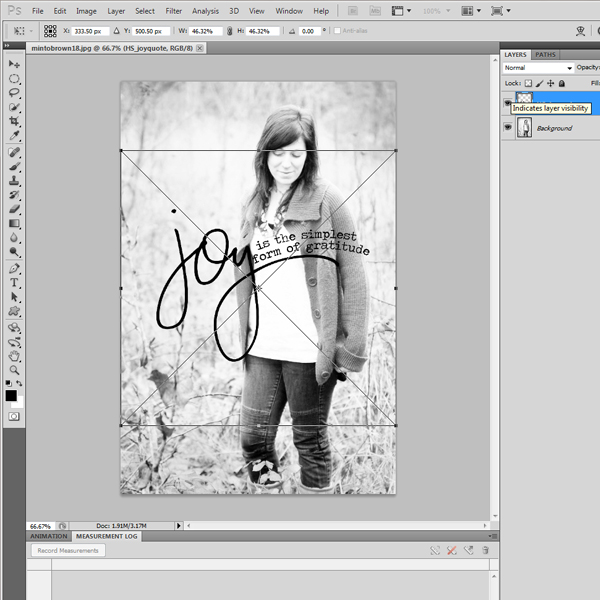
Task: Select the Eyedropper tool
Action: tap(14, 135)
